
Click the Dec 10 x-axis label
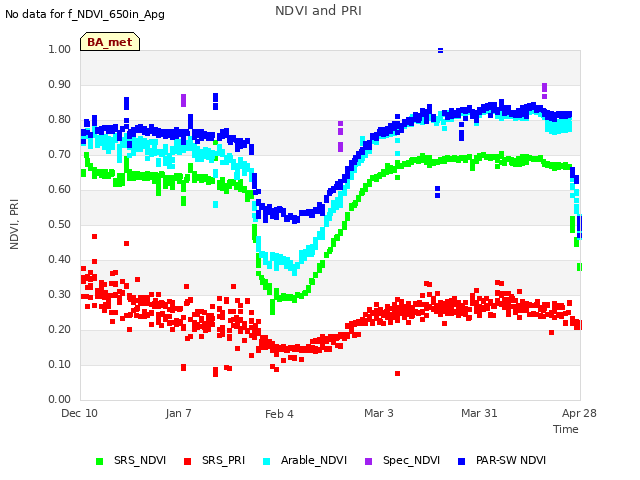point(80,413)
